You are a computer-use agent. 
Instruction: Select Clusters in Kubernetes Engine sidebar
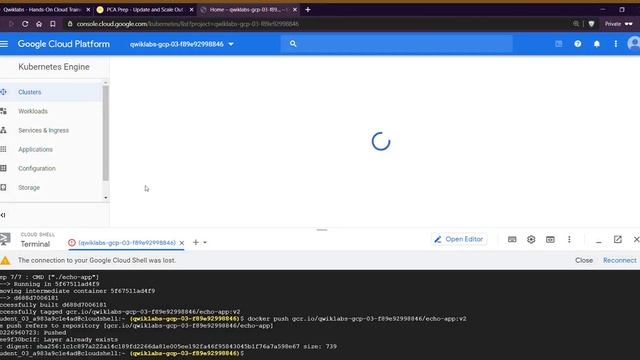point(30,92)
